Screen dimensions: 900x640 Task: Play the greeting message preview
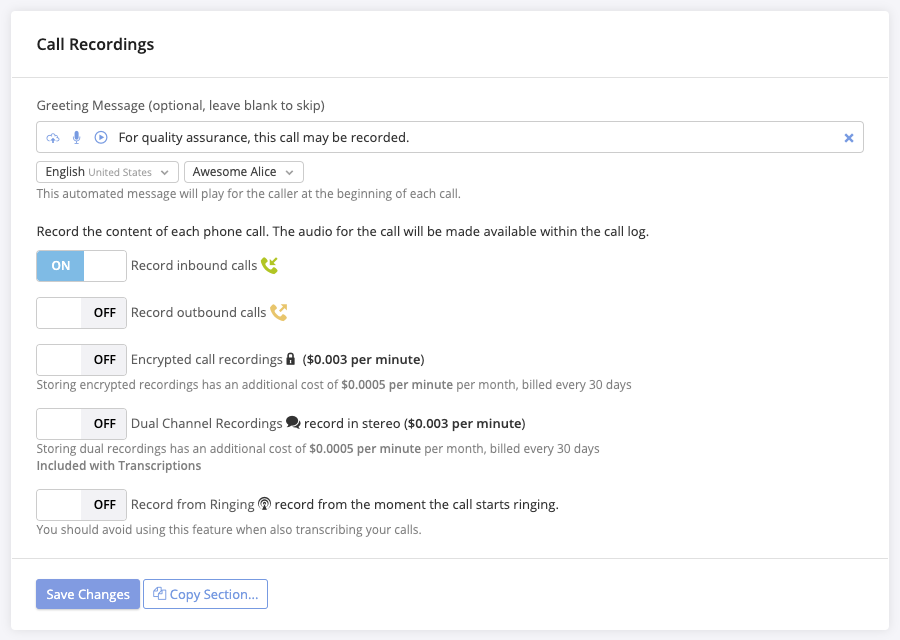[101, 138]
